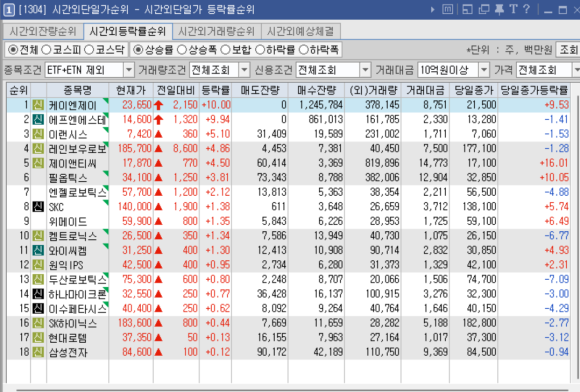Click the right arrow icon in title bar

pyautogui.click(x=432, y=9)
